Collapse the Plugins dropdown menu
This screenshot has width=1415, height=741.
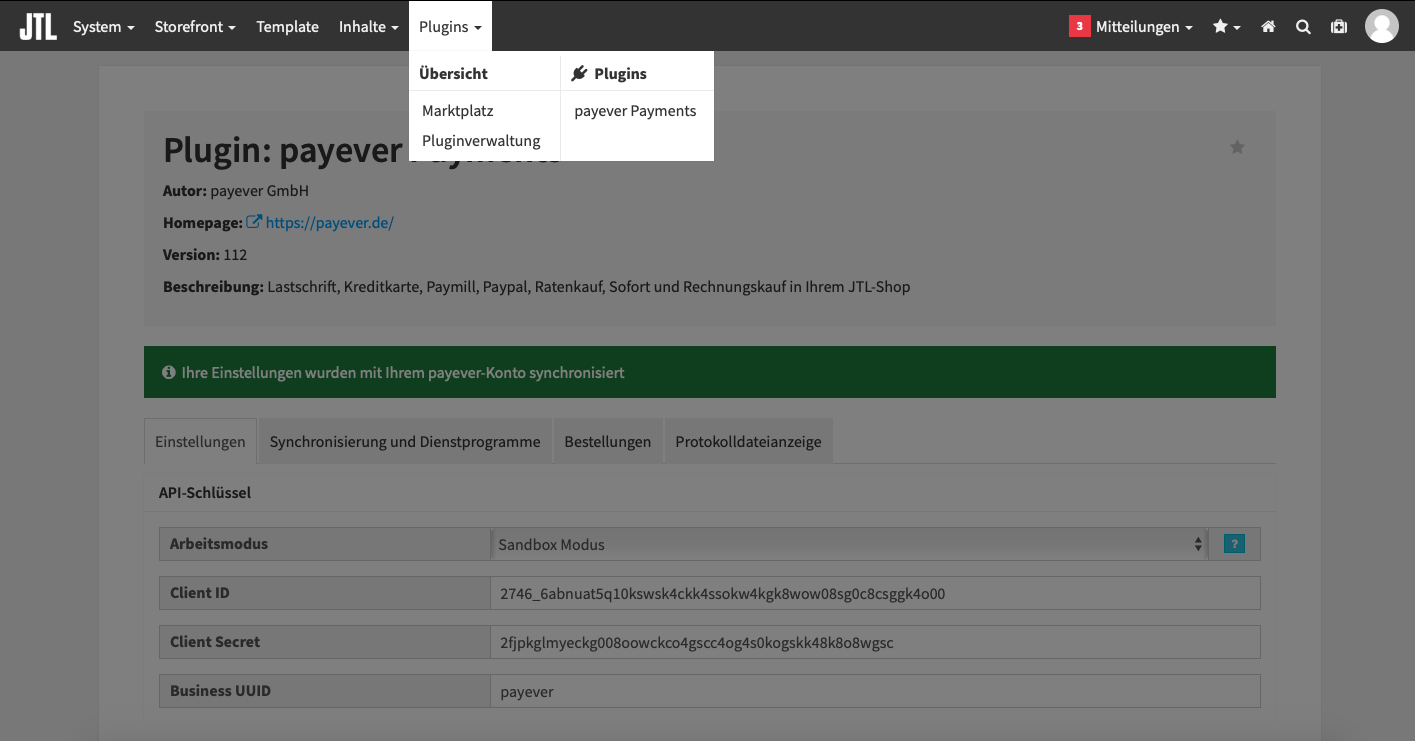[x=450, y=27]
